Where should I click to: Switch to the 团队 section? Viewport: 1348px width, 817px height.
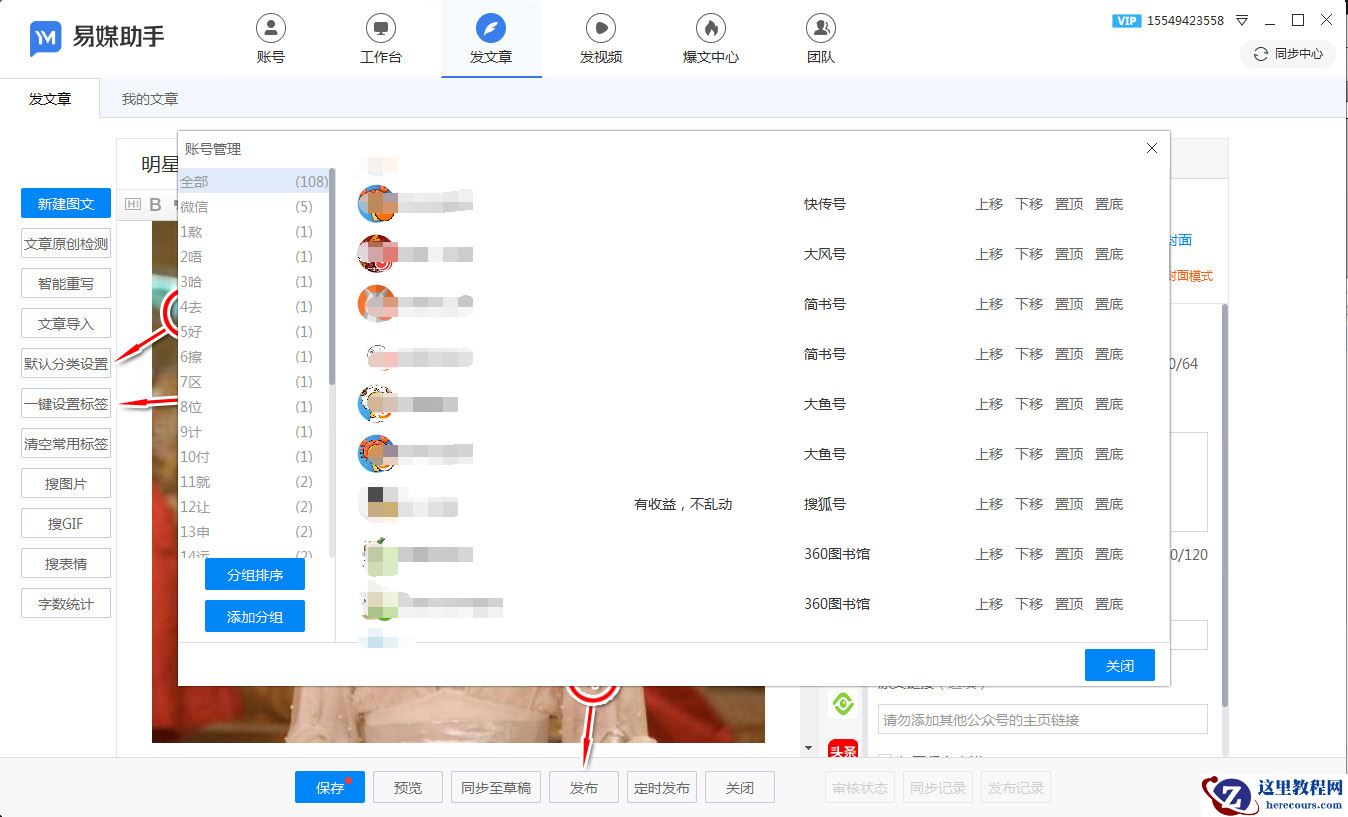[x=821, y=40]
